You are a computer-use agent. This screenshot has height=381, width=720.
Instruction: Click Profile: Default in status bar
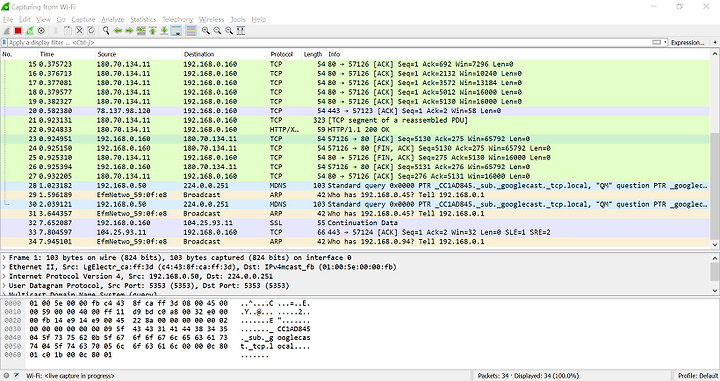pyautogui.click(x=698, y=375)
